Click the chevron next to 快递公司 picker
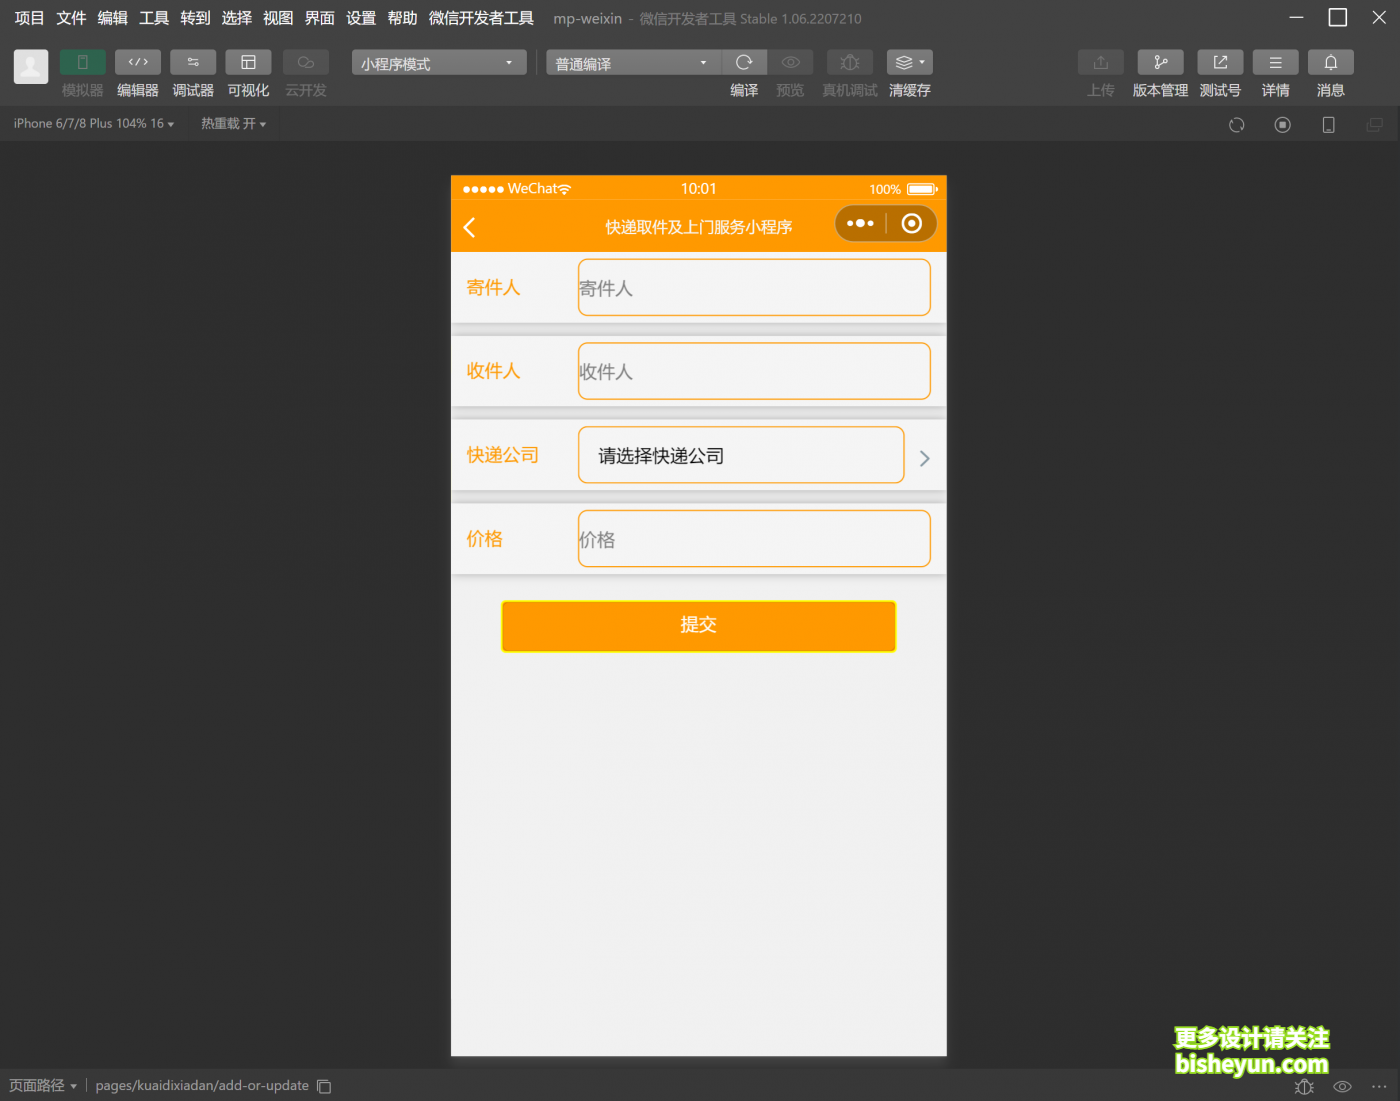Viewport: 1400px width, 1101px height. [x=925, y=458]
